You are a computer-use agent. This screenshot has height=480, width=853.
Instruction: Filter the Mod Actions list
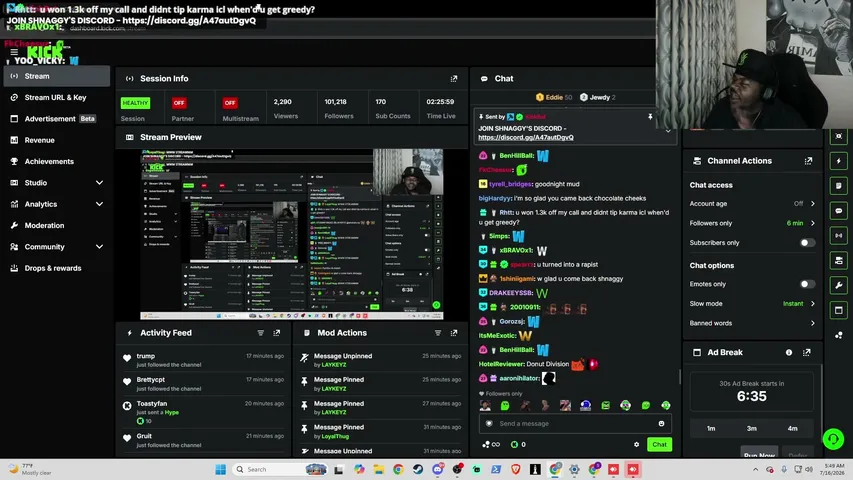(x=438, y=333)
